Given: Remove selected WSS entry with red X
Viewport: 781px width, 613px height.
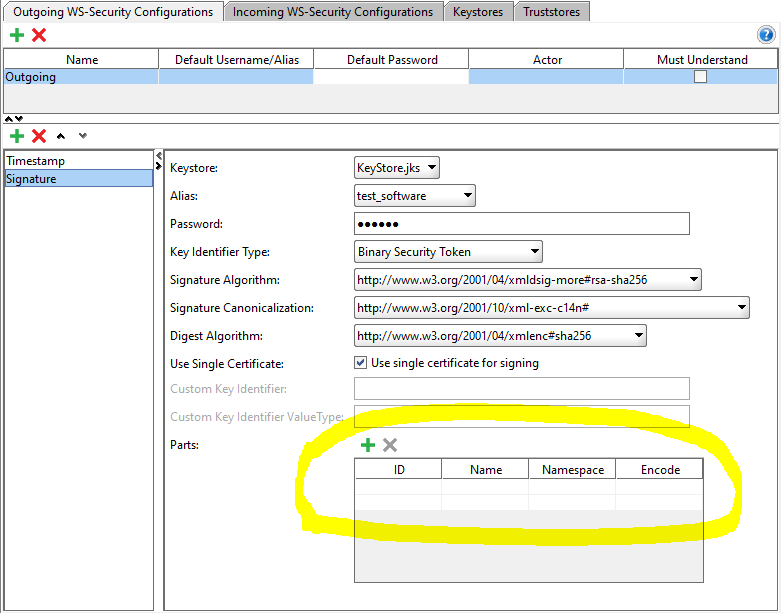Looking at the screenshot, I should (x=39, y=135).
